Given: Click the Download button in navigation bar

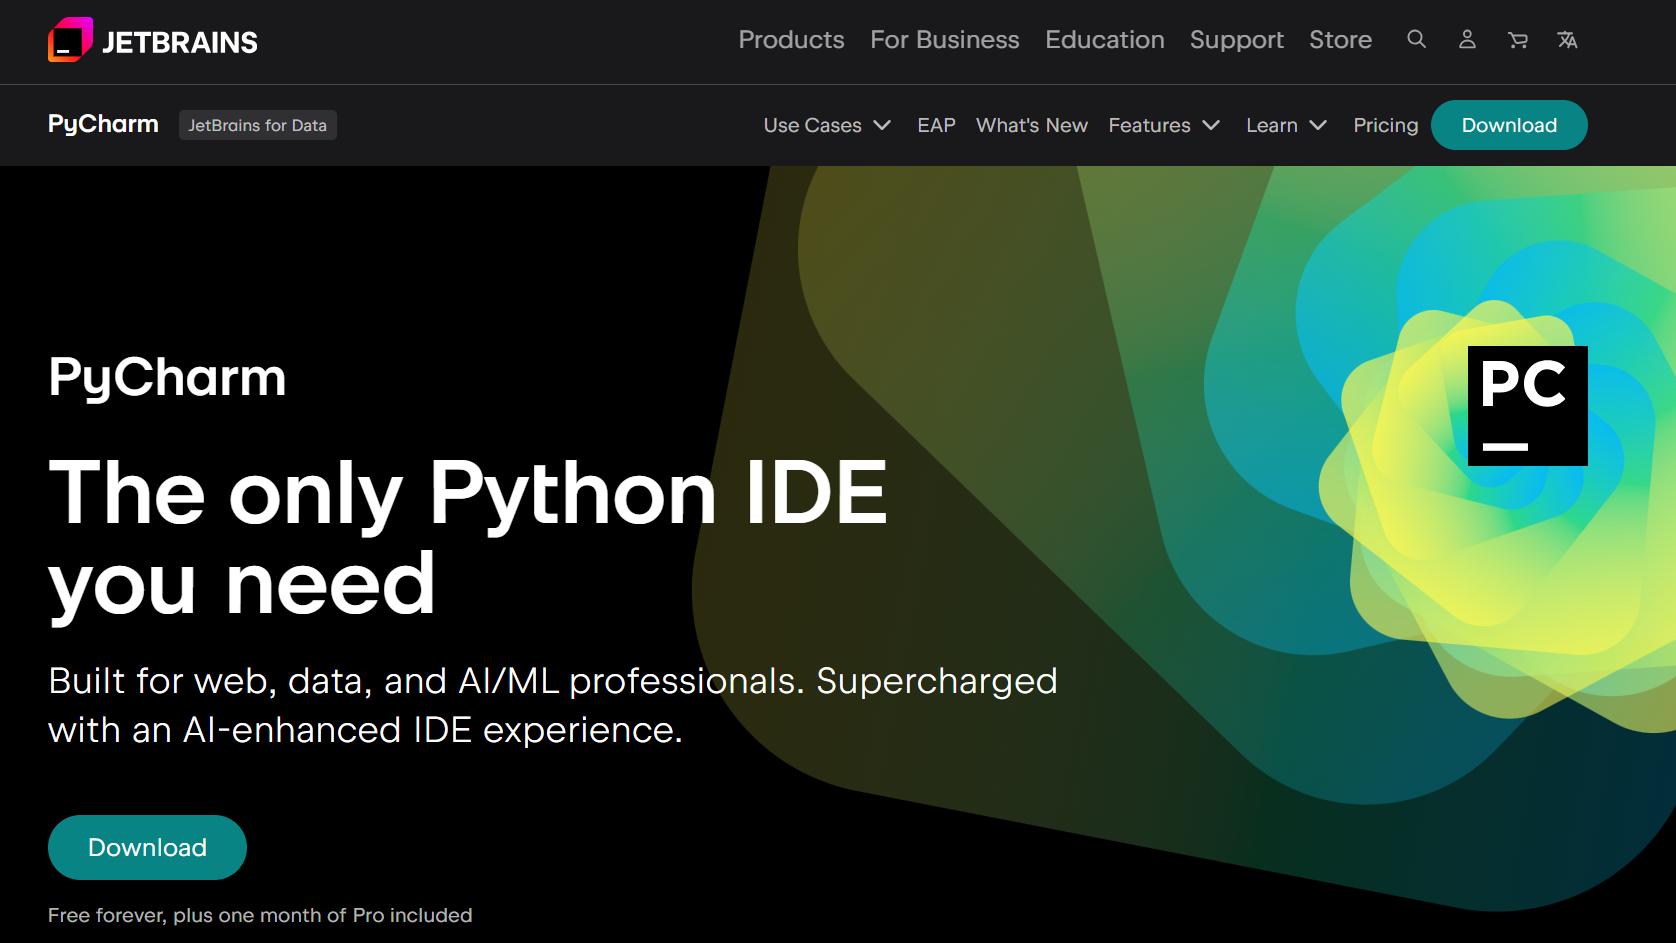Looking at the screenshot, I should (1509, 125).
